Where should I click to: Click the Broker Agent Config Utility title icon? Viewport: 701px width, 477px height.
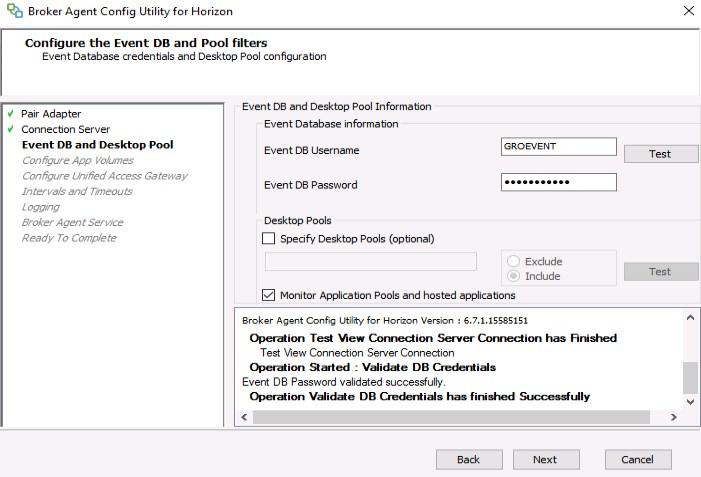coord(15,11)
